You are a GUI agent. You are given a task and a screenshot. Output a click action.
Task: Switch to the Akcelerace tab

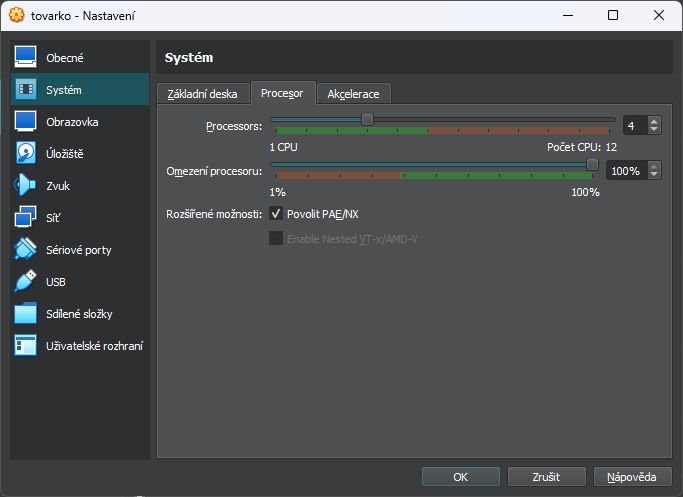353,94
